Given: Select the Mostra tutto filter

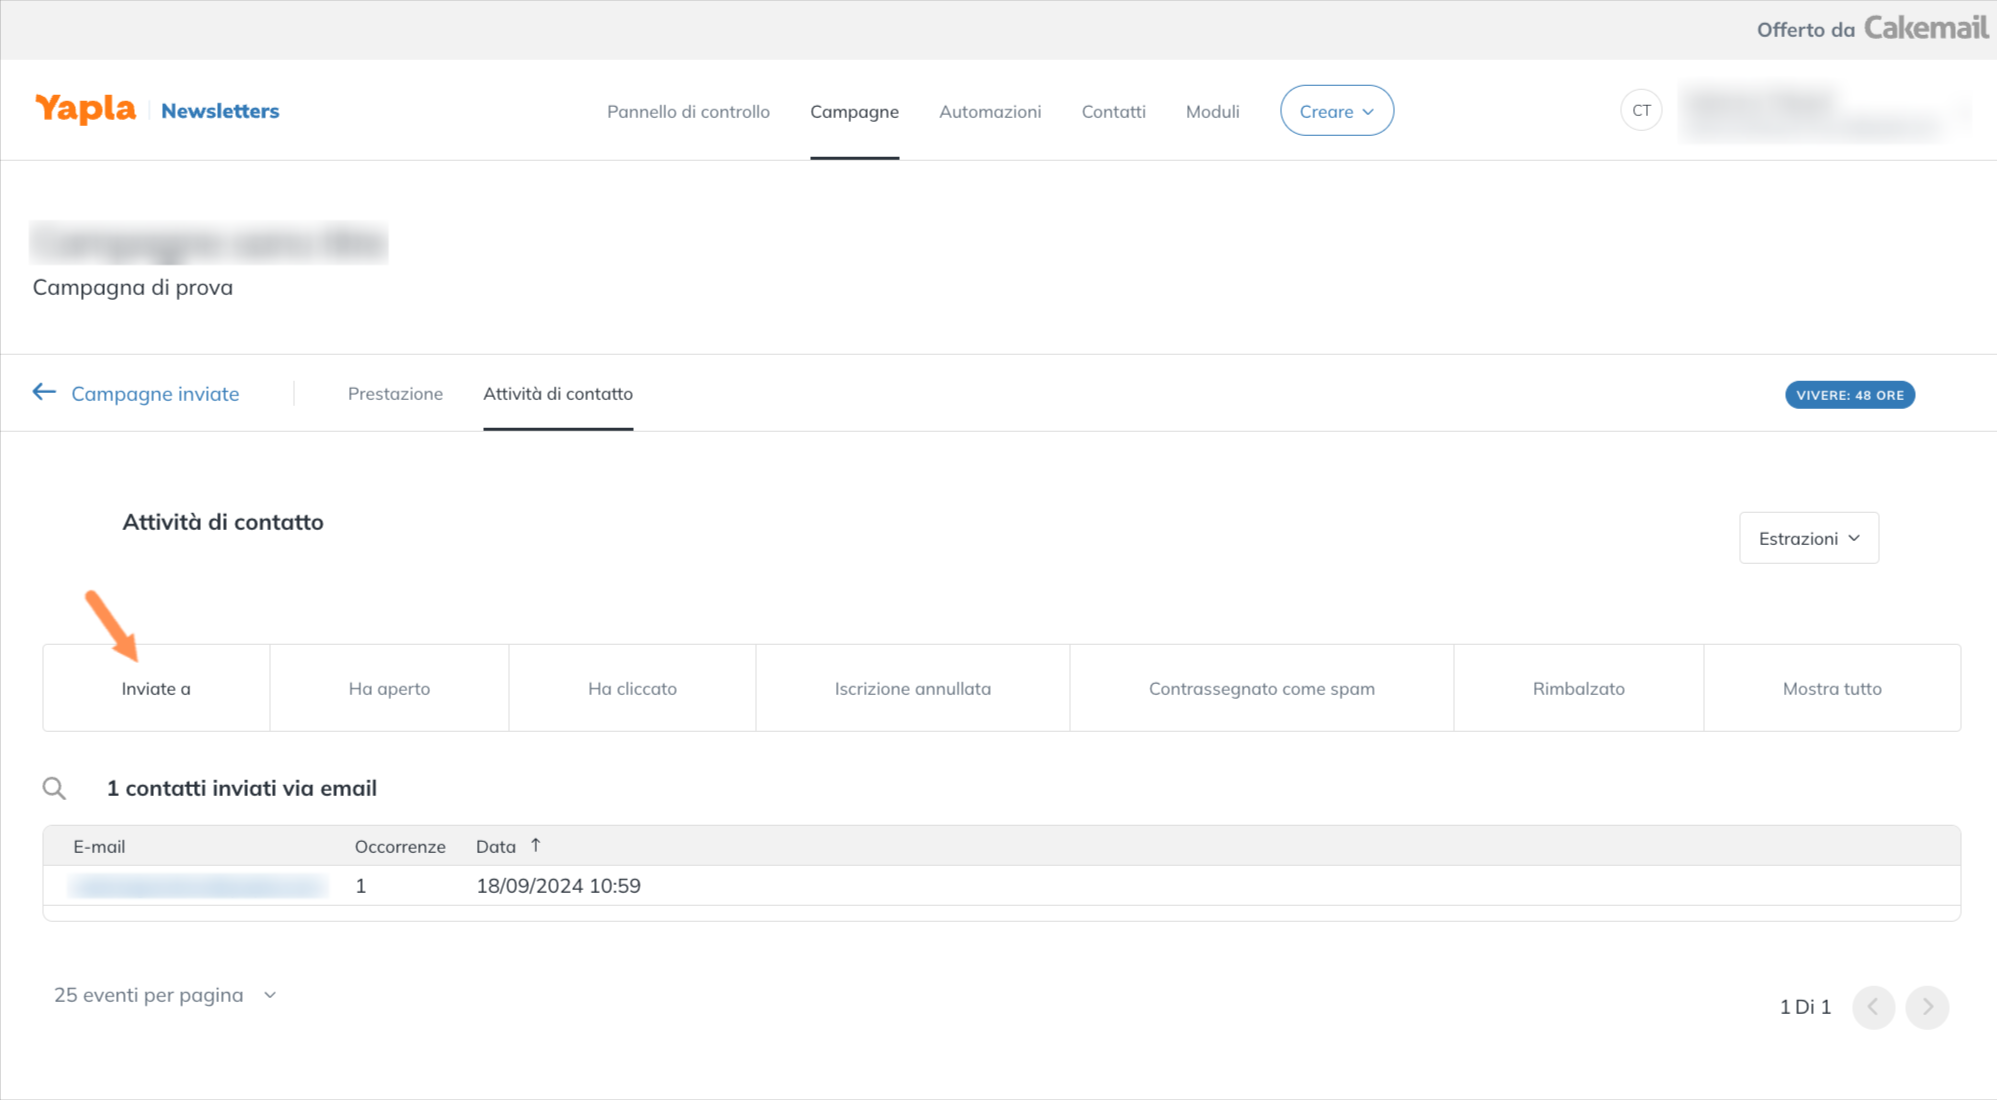Looking at the screenshot, I should (1831, 688).
